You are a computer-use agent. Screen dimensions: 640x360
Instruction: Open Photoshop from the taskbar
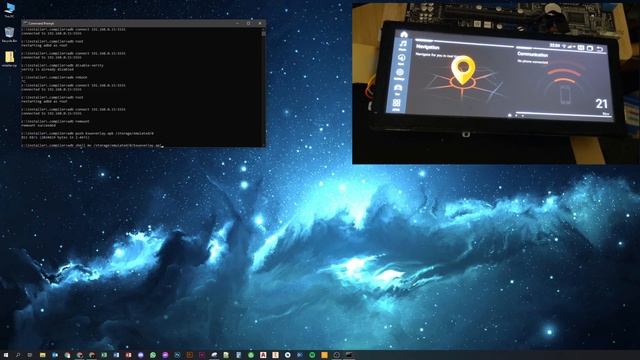pos(178,355)
